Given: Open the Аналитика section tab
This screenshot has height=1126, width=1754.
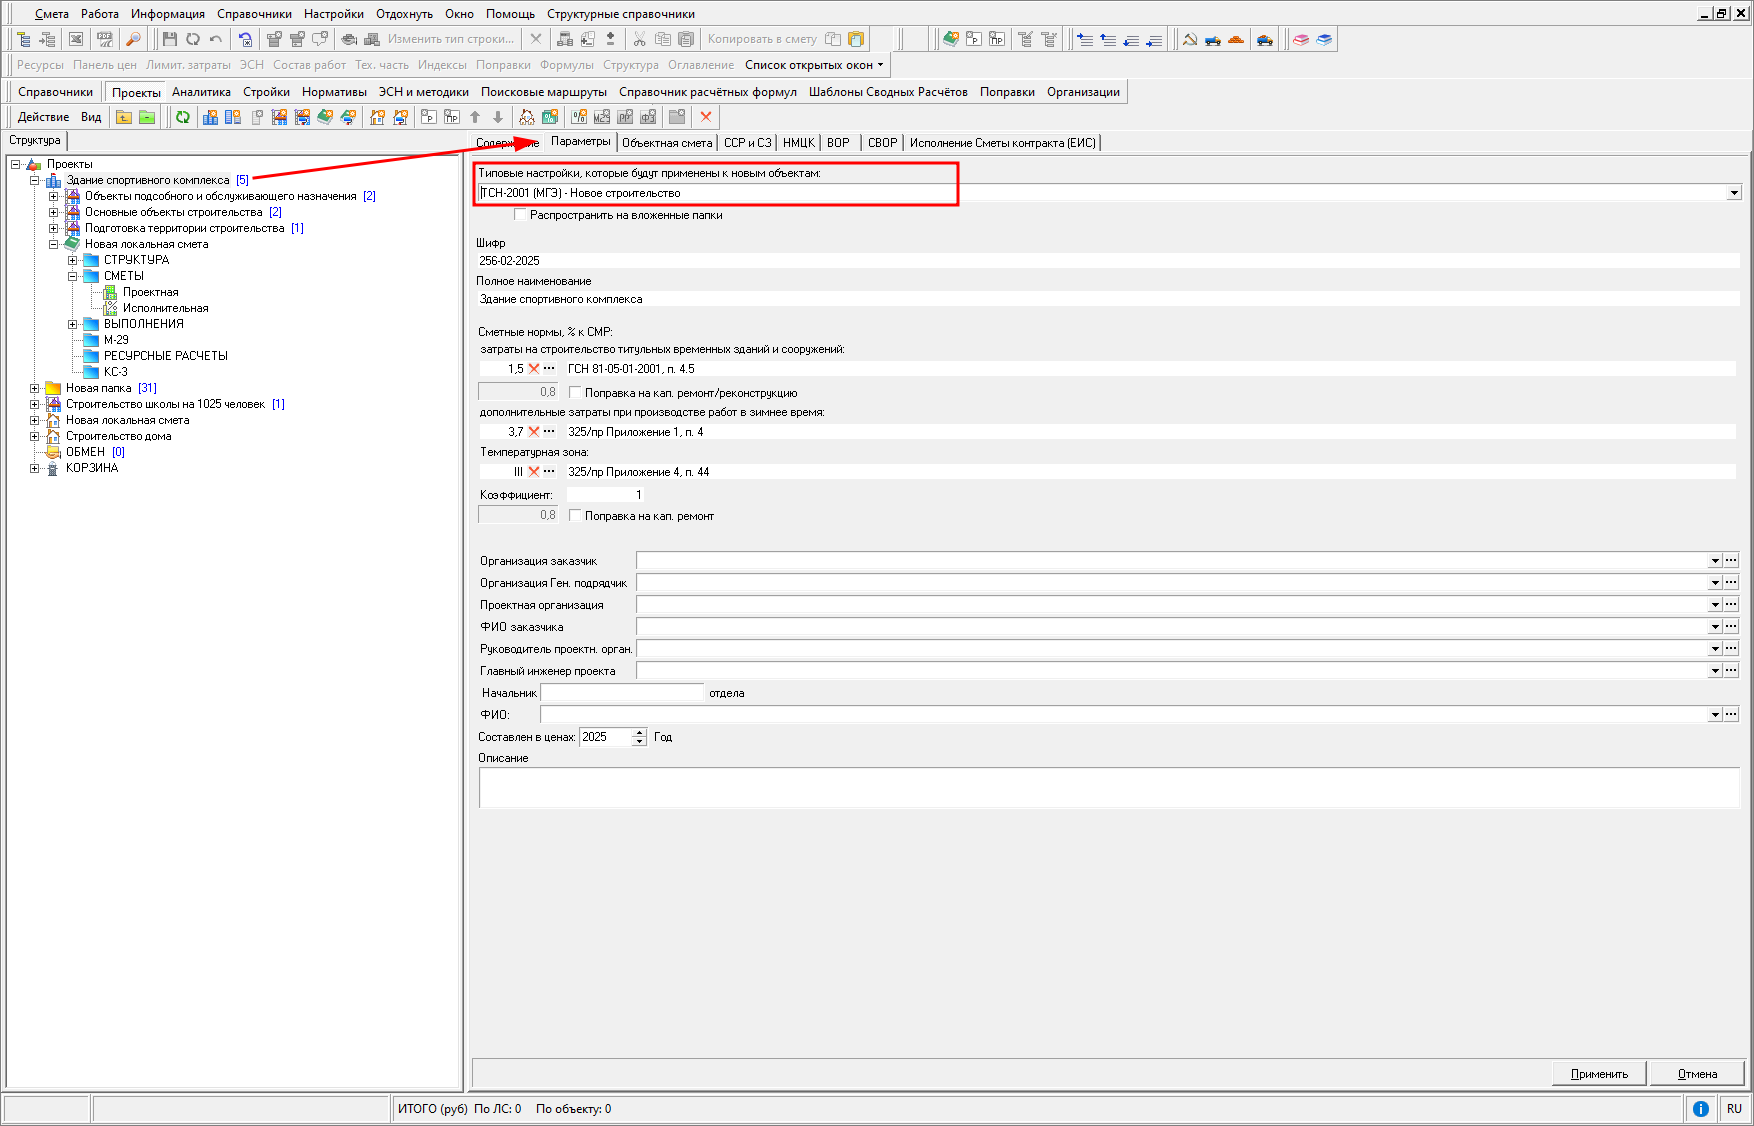Looking at the screenshot, I should [201, 92].
